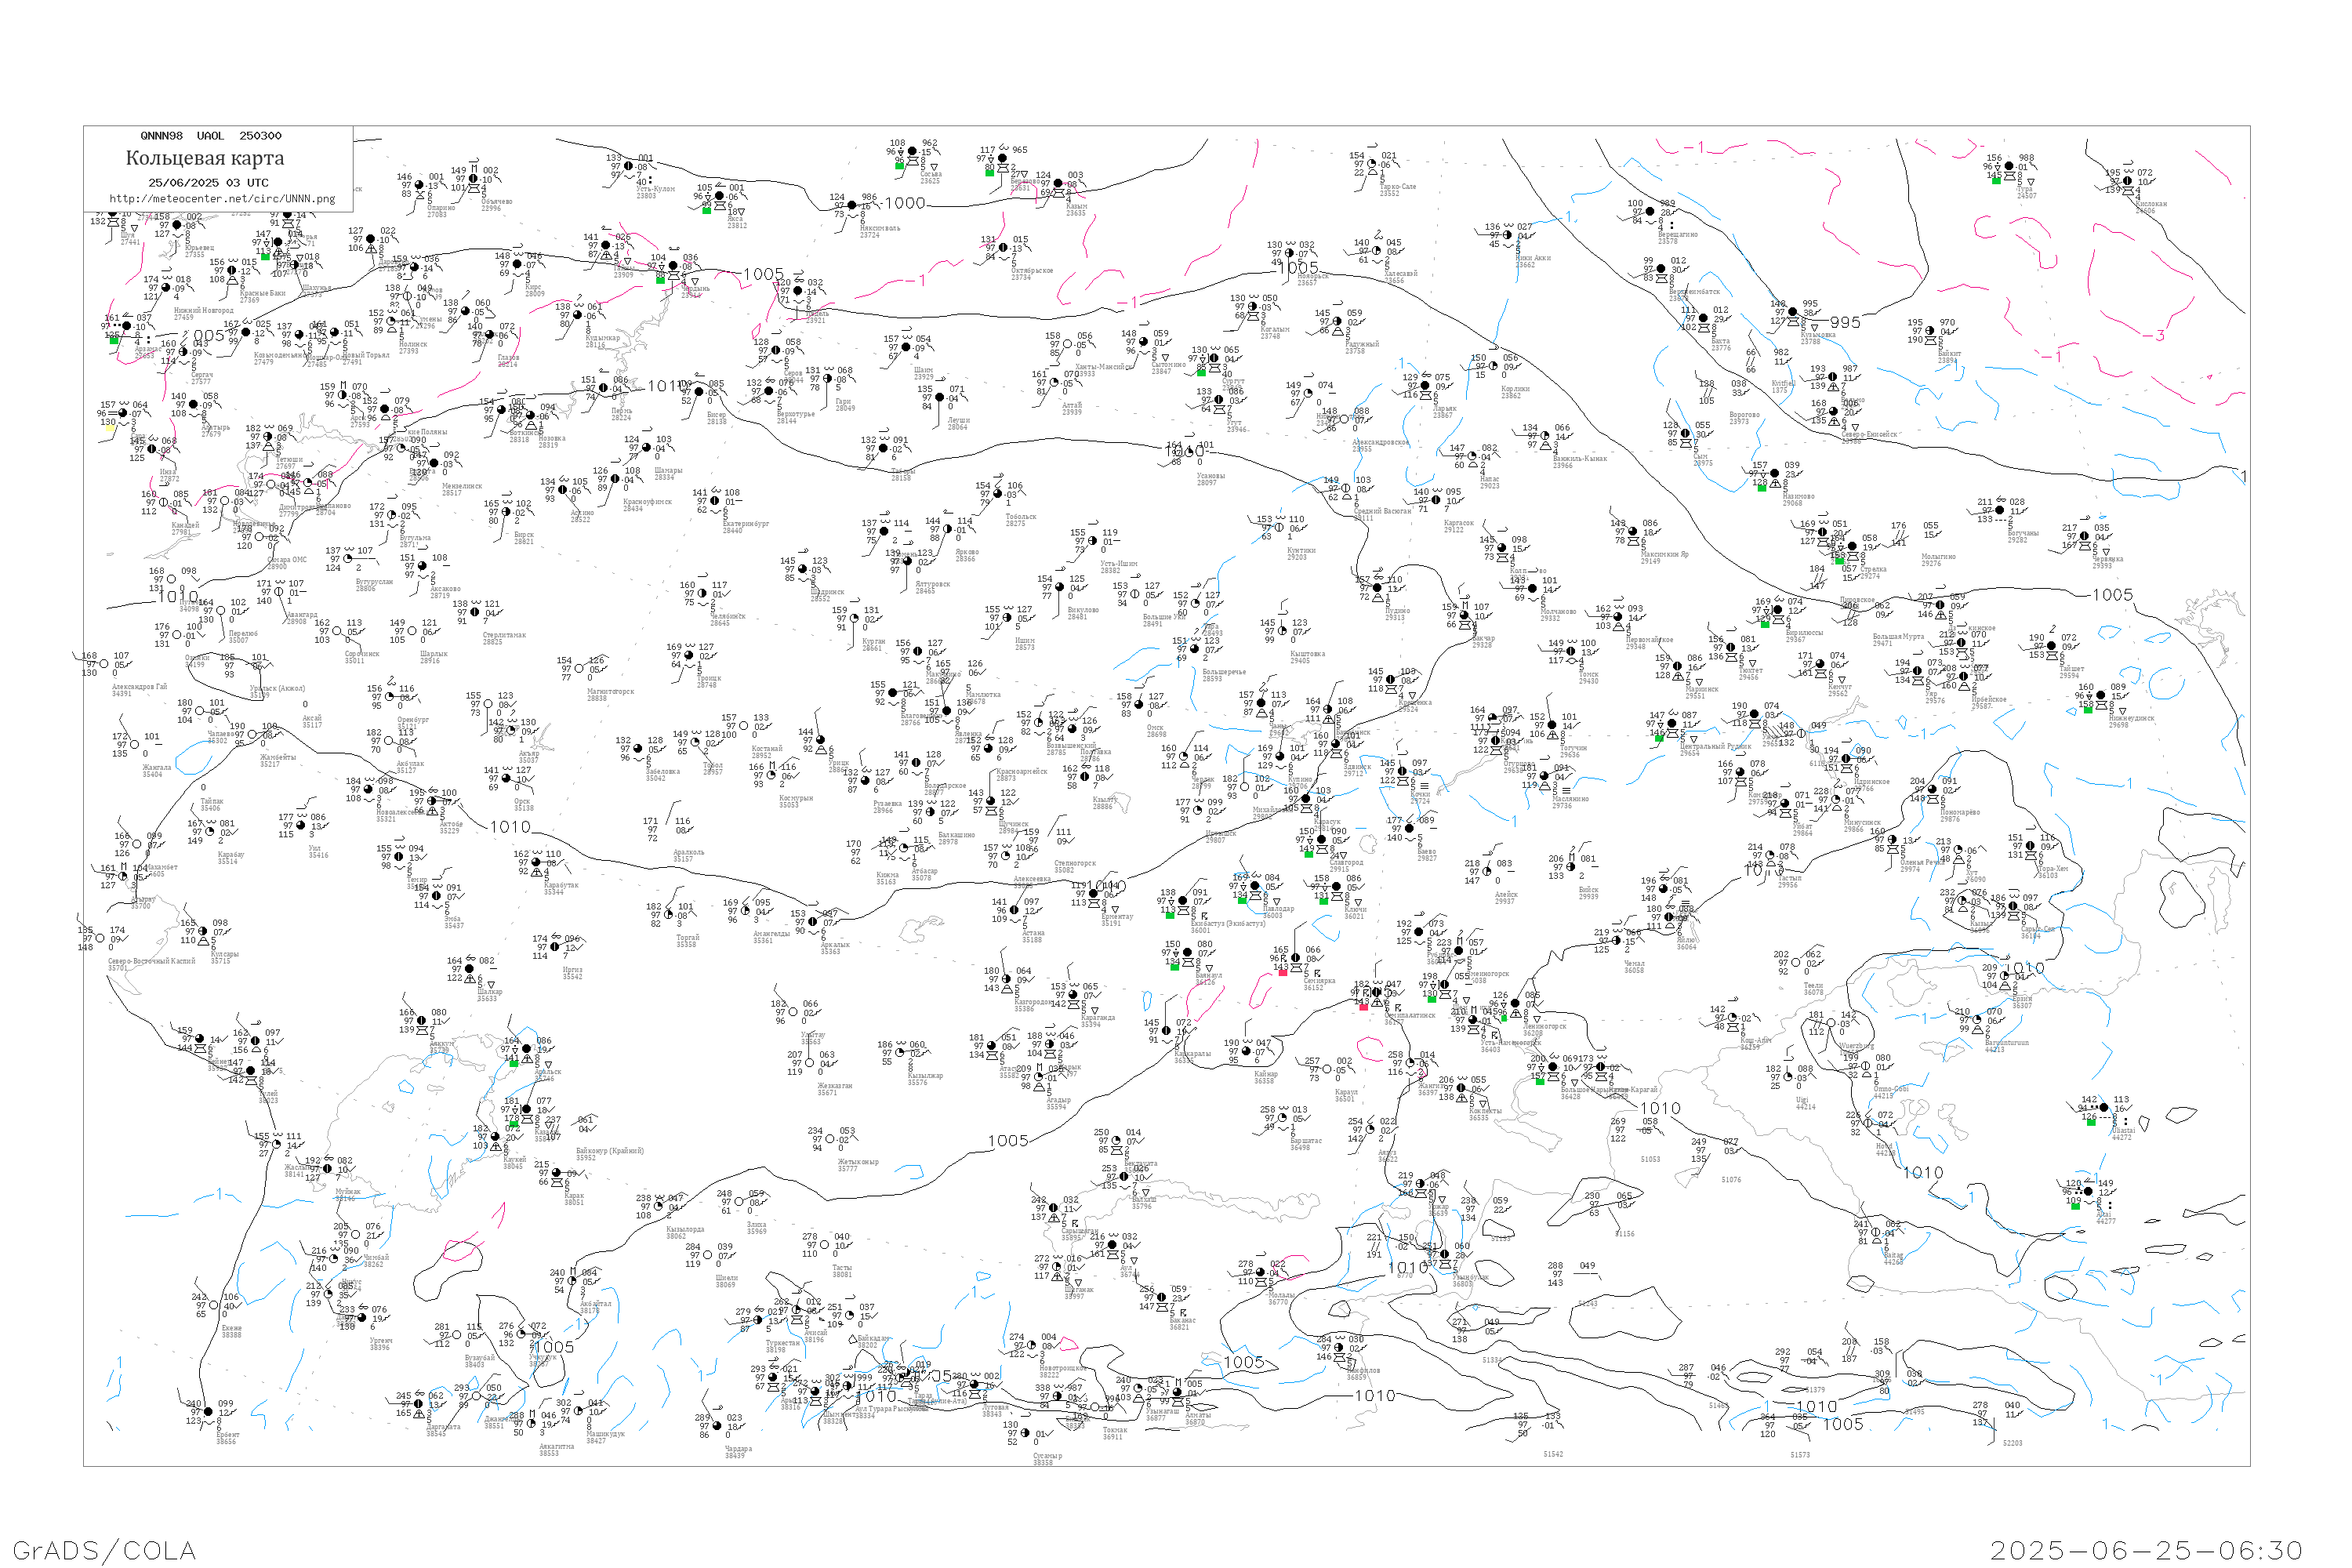Click the station circle above Усть-Кулом label
The width and height of the screenshot is (2352, 1568).
point(629,167)
